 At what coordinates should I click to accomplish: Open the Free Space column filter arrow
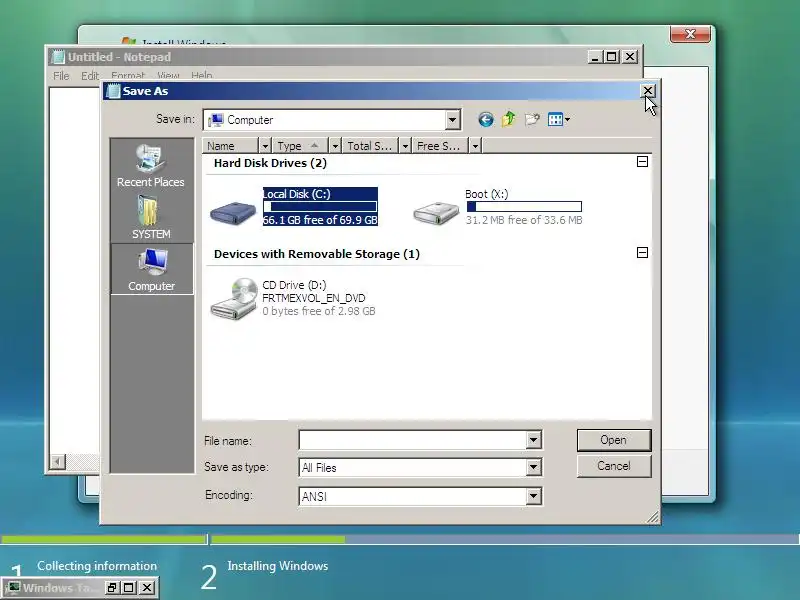[x=475, y=146]
